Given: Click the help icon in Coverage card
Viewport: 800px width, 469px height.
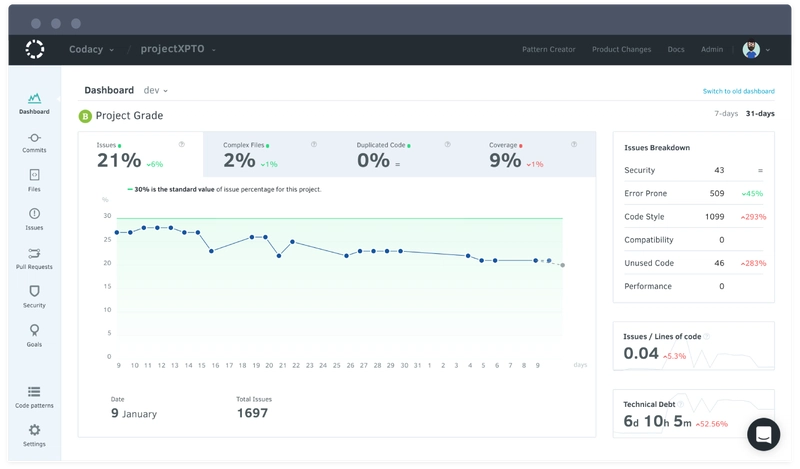Looking at the screenshot, I should click(574, 144).
